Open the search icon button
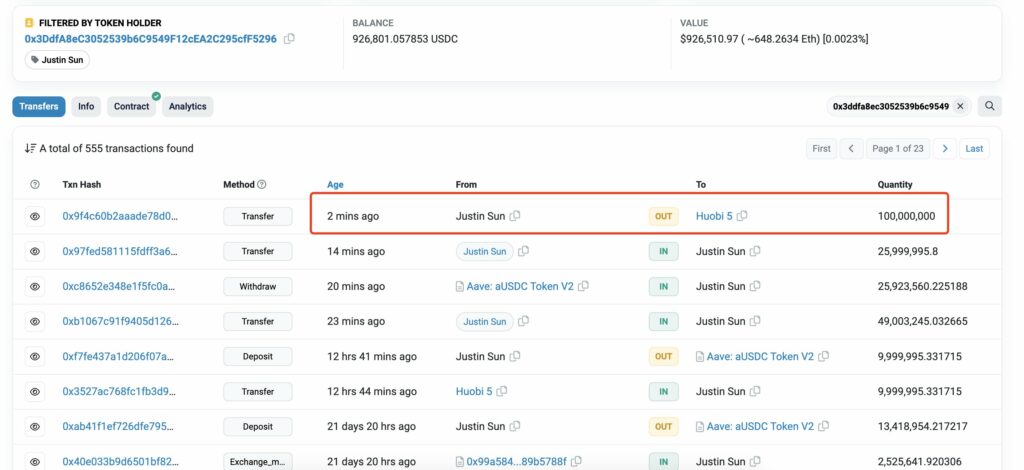 [989, 106]
